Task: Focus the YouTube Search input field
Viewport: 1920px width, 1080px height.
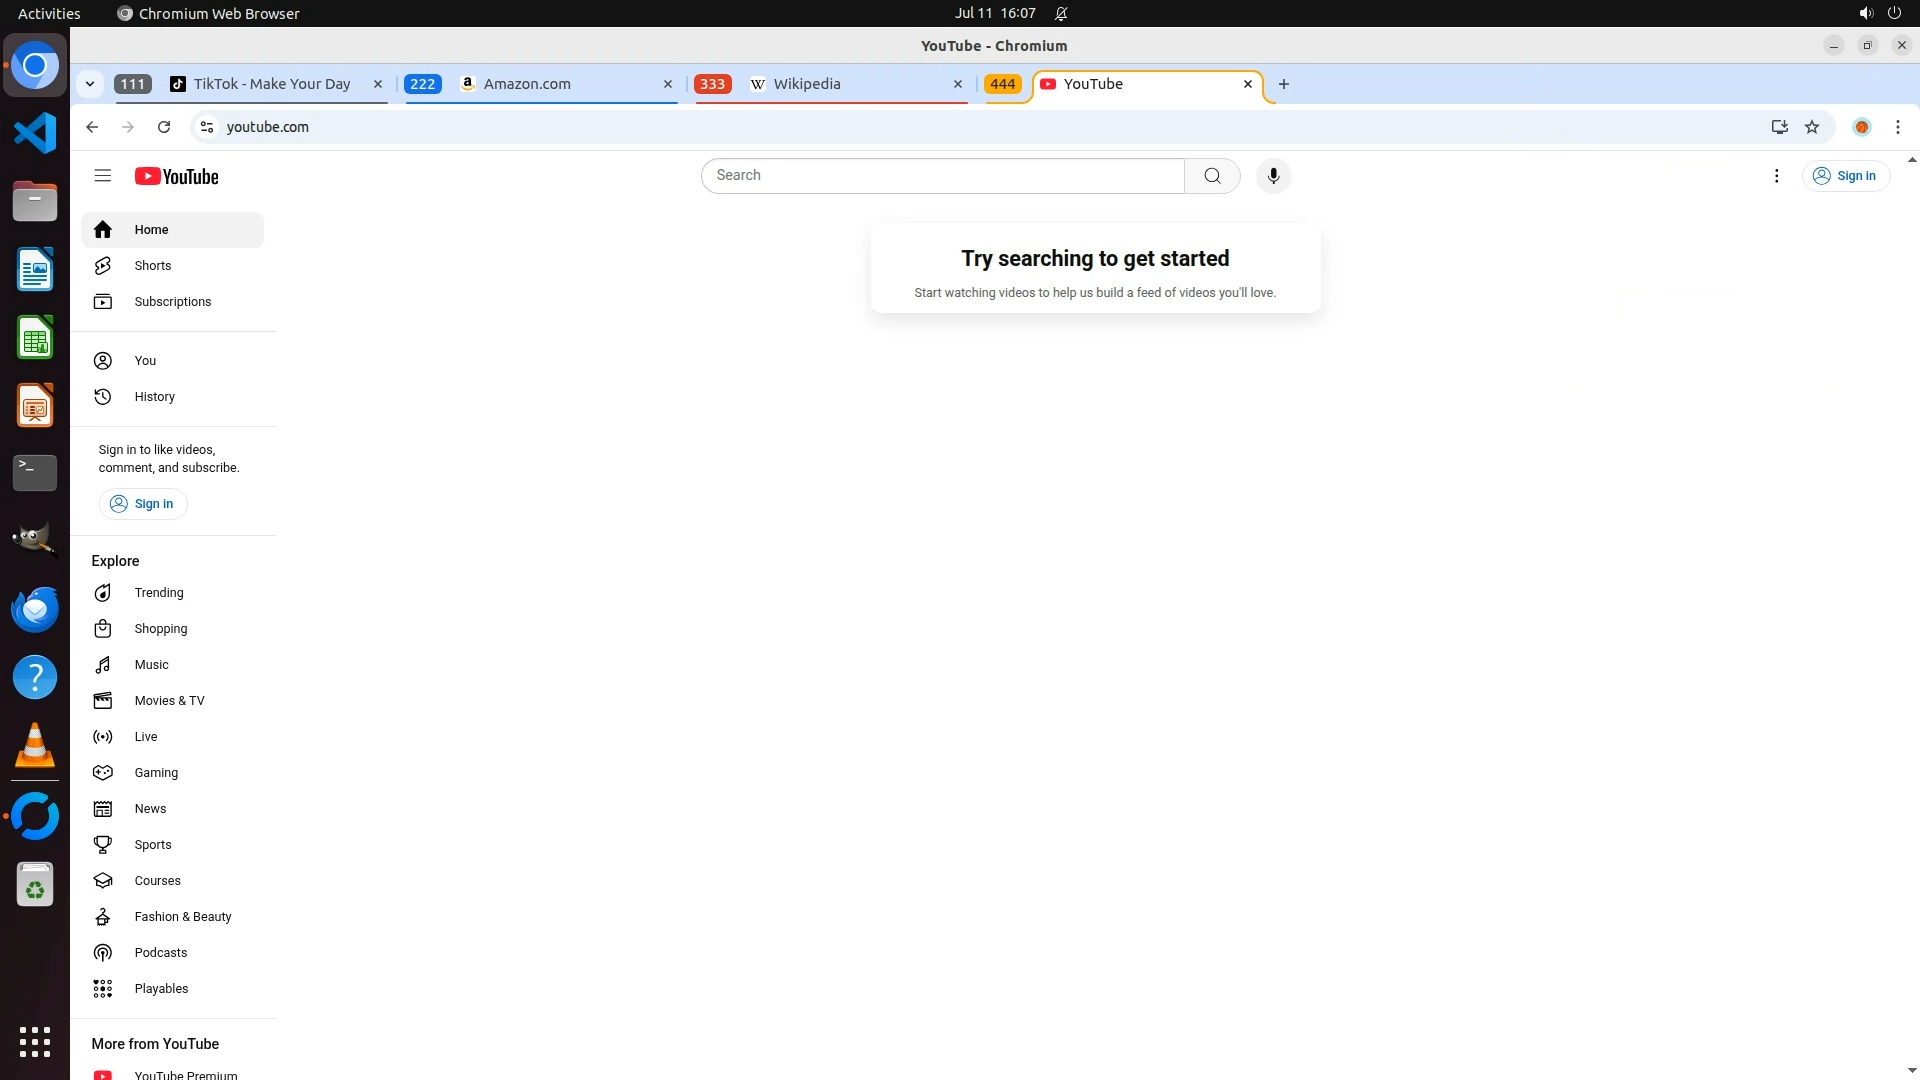Action: point(940,176)
